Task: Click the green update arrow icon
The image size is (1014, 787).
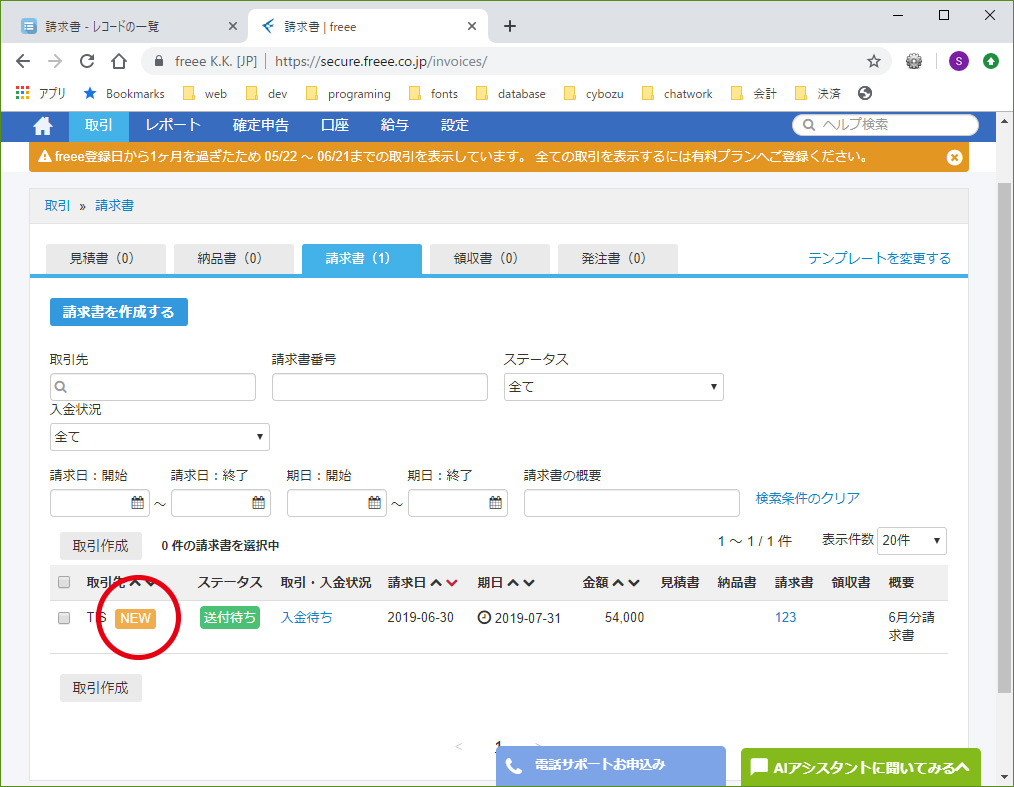Action: pyautogui.click(x=991, y=61)
